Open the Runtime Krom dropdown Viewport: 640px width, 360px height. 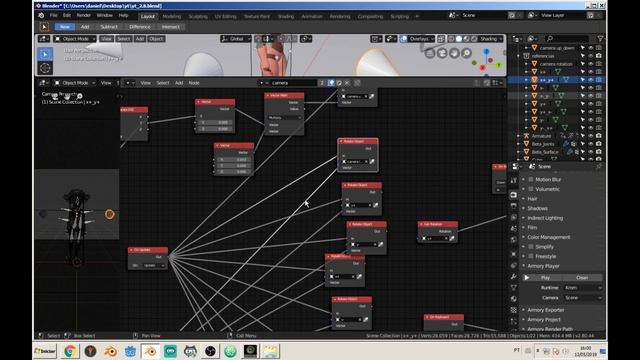coord(582,288)
